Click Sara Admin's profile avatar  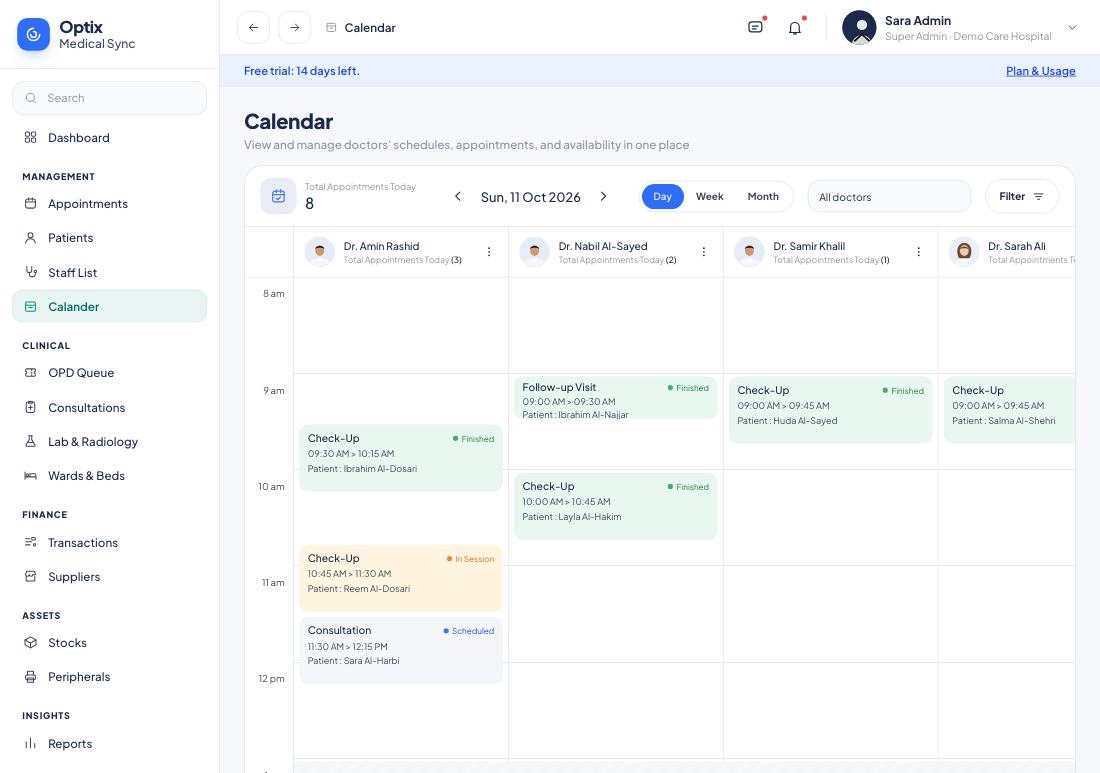(859, 27)
